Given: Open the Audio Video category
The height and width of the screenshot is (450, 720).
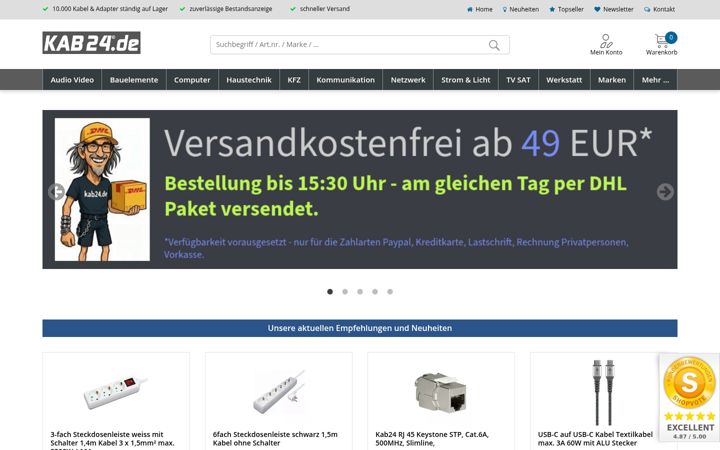Looking at the screenshot, I should click(72, 80).
